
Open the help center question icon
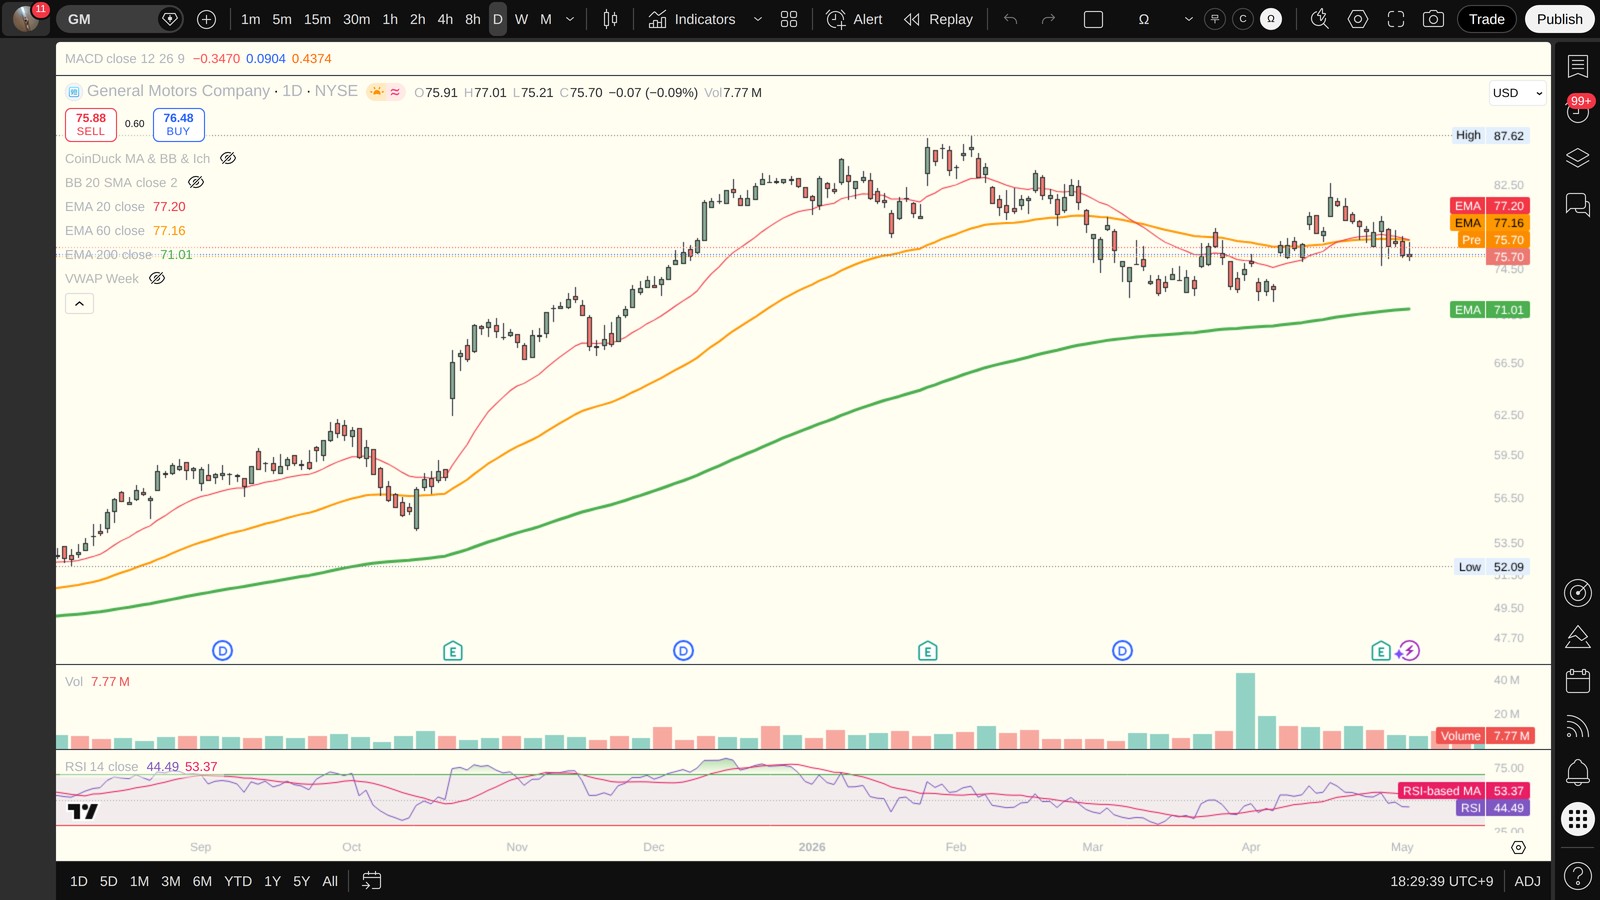1578,877
